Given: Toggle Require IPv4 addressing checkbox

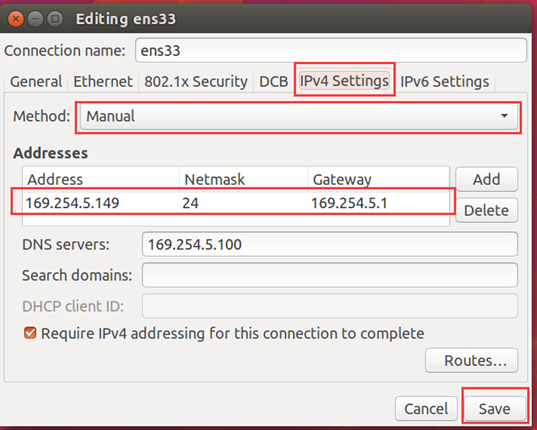Looking at the screenshot, I should (30, 333).
